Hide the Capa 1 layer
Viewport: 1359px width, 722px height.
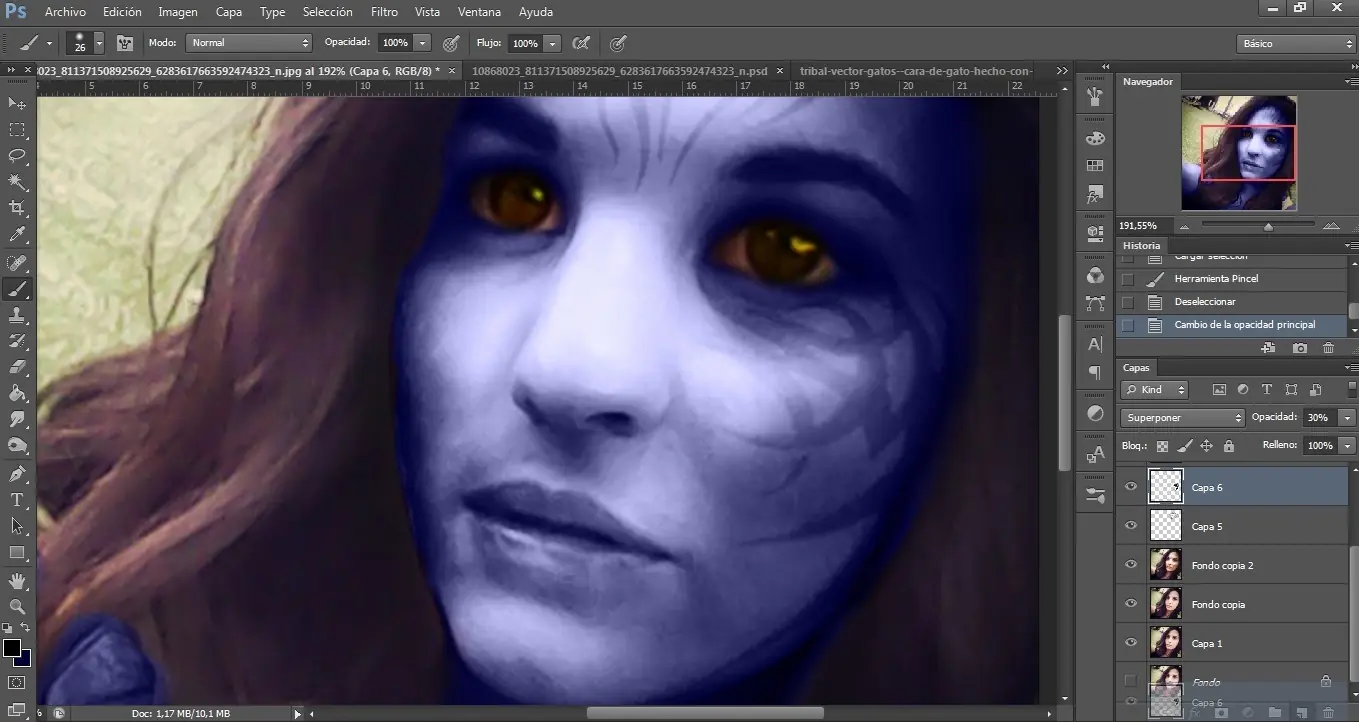coord(1131,643)
